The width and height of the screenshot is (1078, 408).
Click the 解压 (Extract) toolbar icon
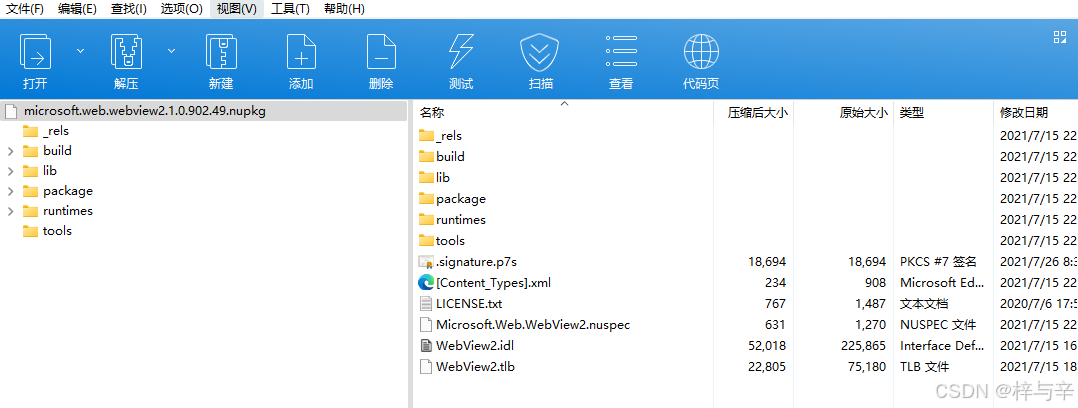tap(126, 52)
